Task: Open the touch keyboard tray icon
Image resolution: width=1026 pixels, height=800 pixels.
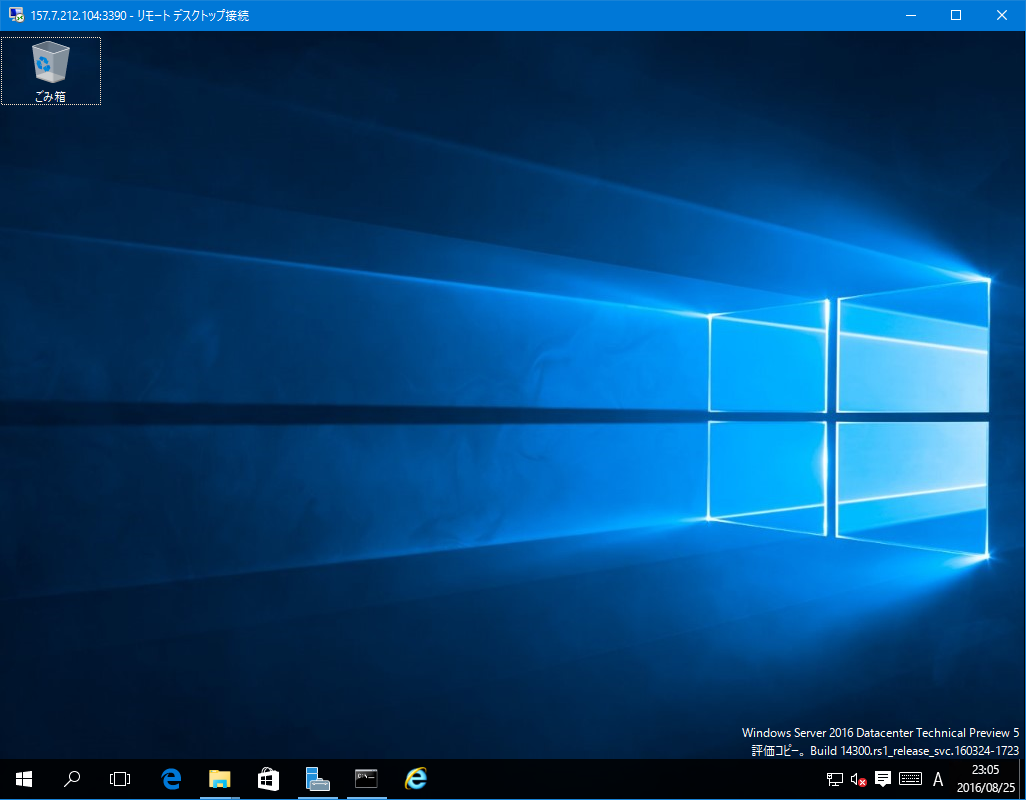Action: tap(910, 779)
